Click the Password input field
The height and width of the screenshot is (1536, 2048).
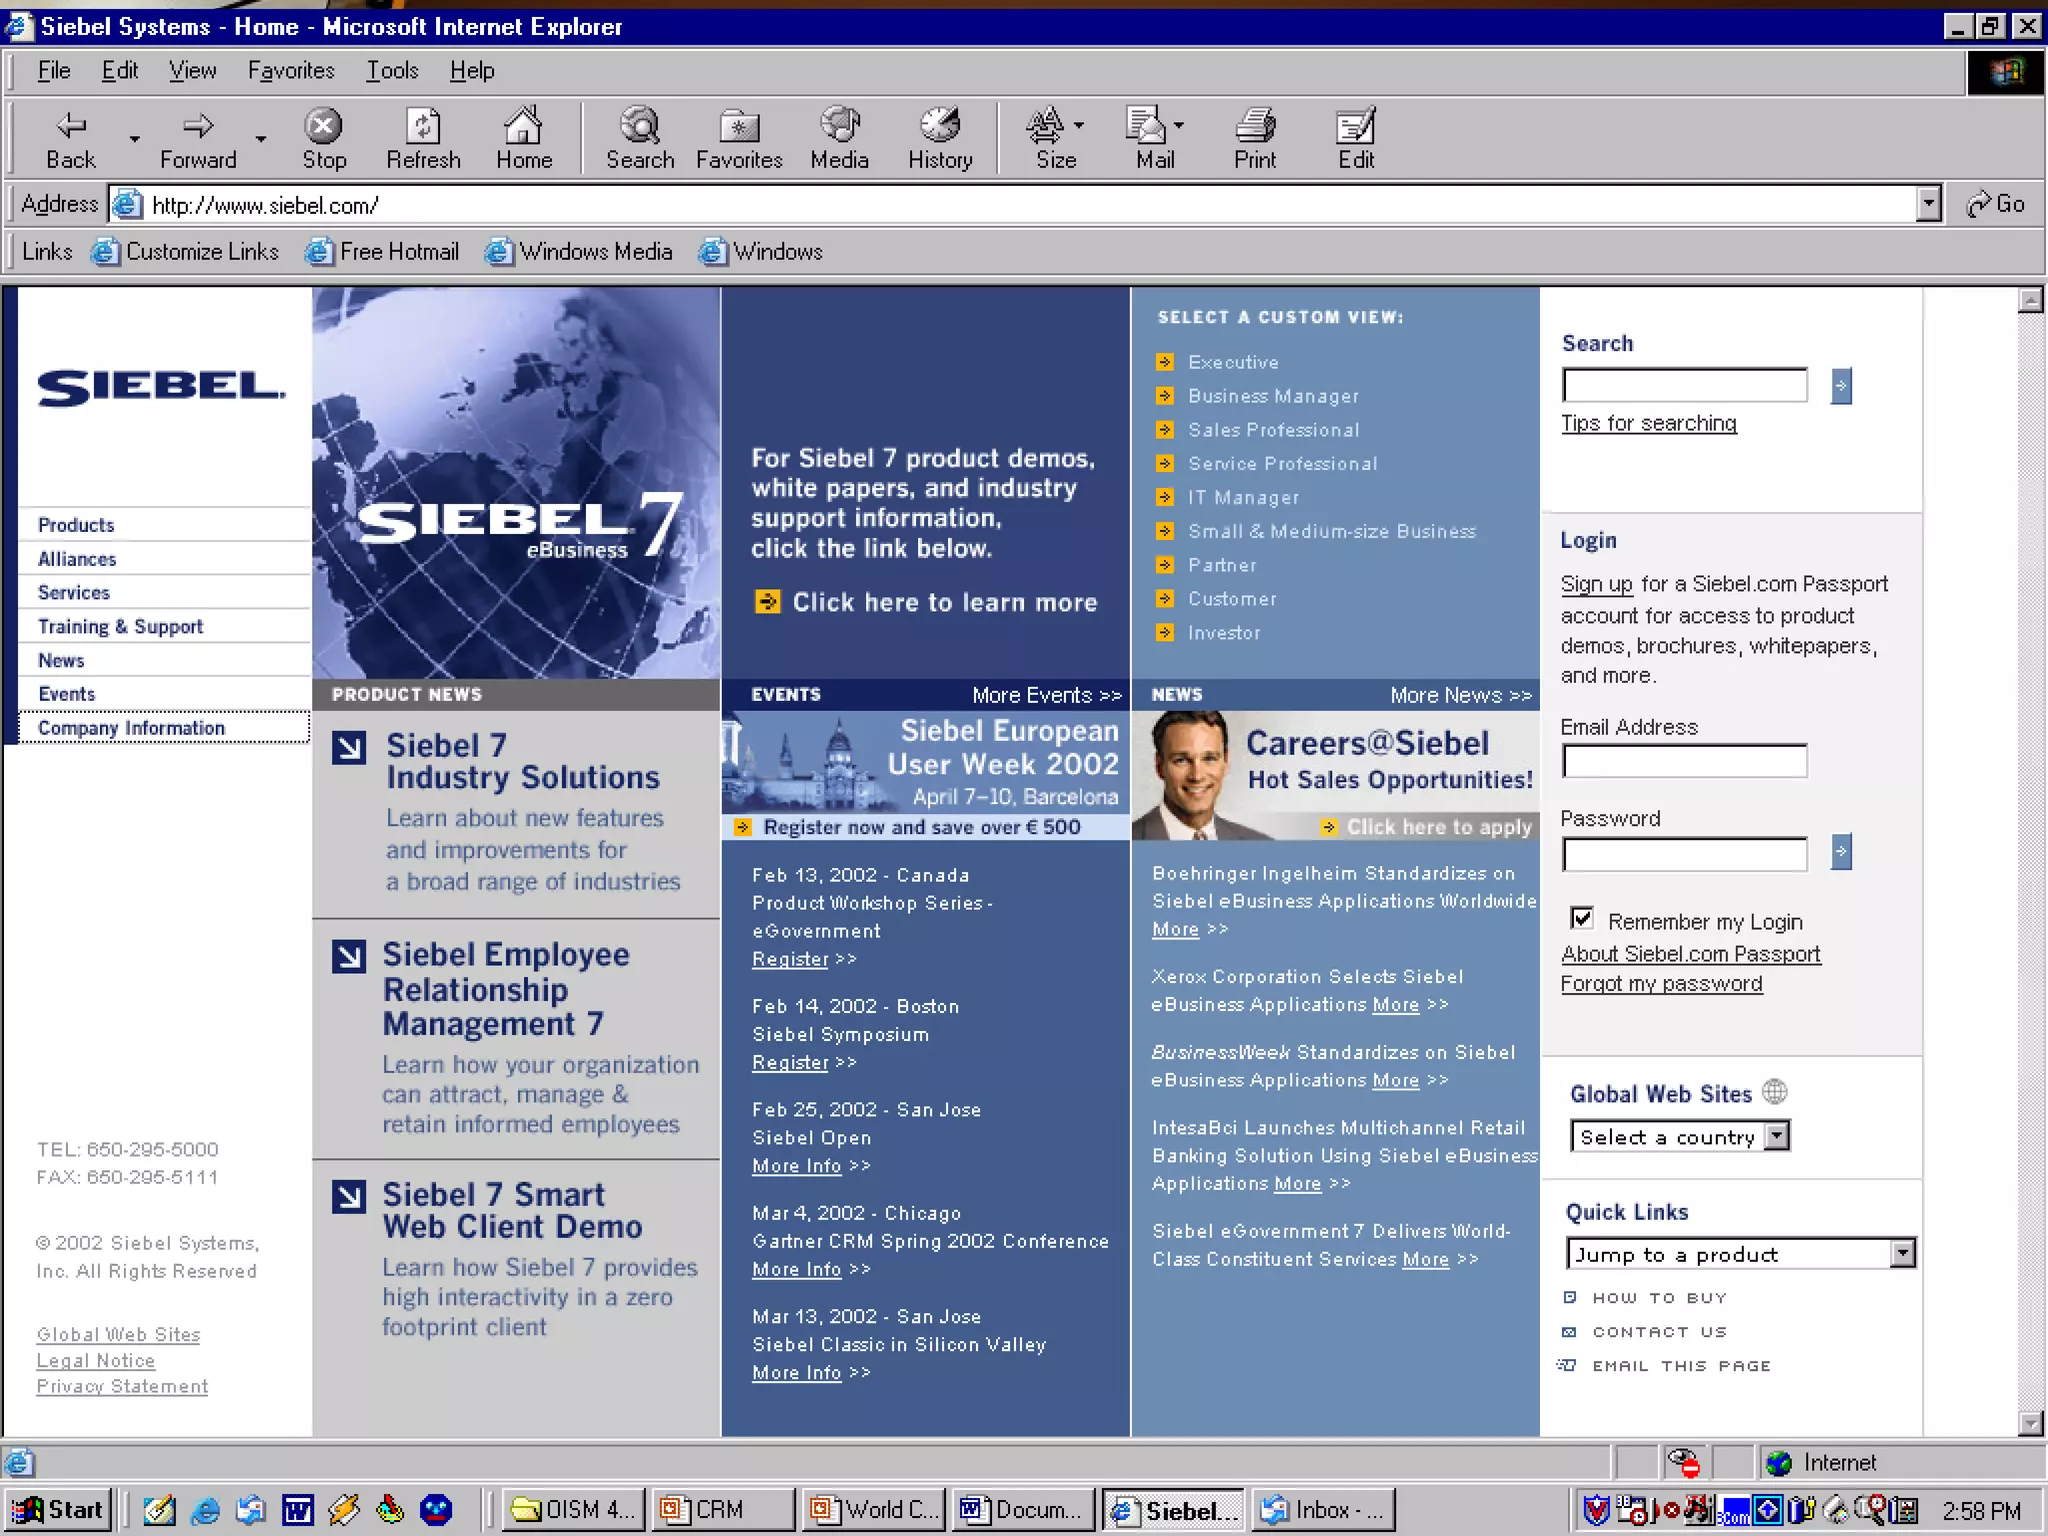click(1685, 854)
